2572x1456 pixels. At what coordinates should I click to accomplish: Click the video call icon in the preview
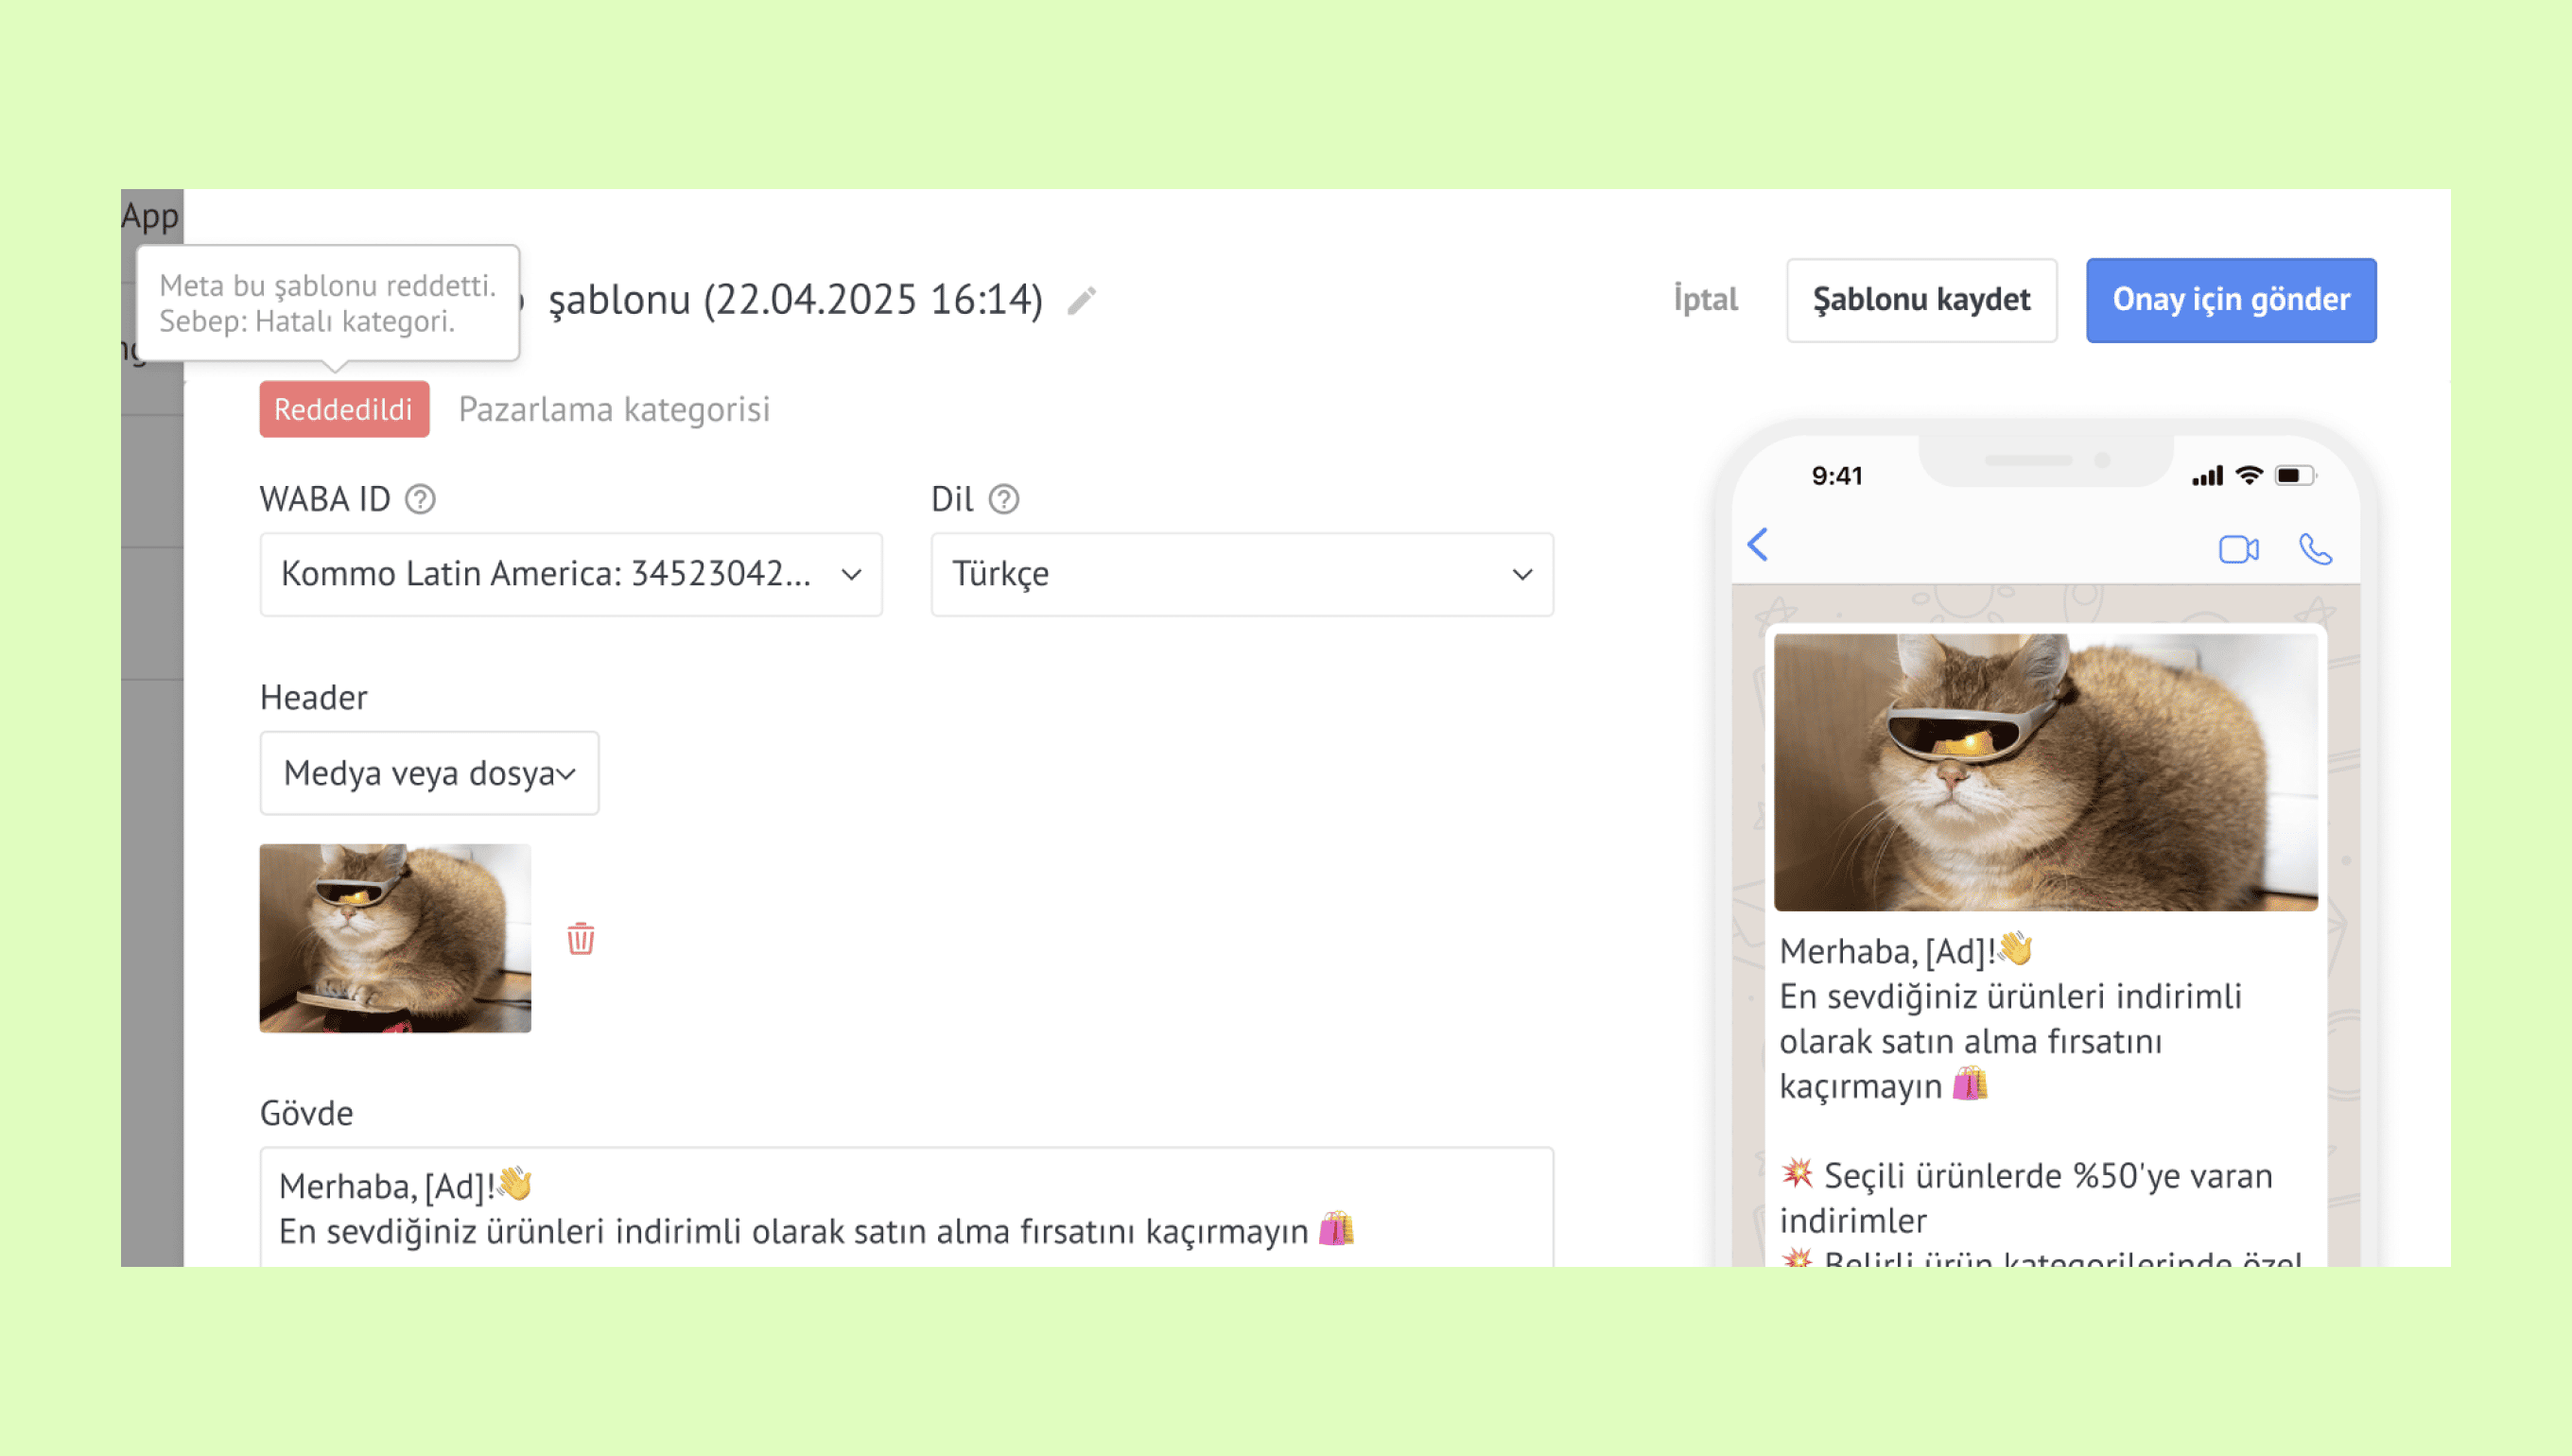2238,549
